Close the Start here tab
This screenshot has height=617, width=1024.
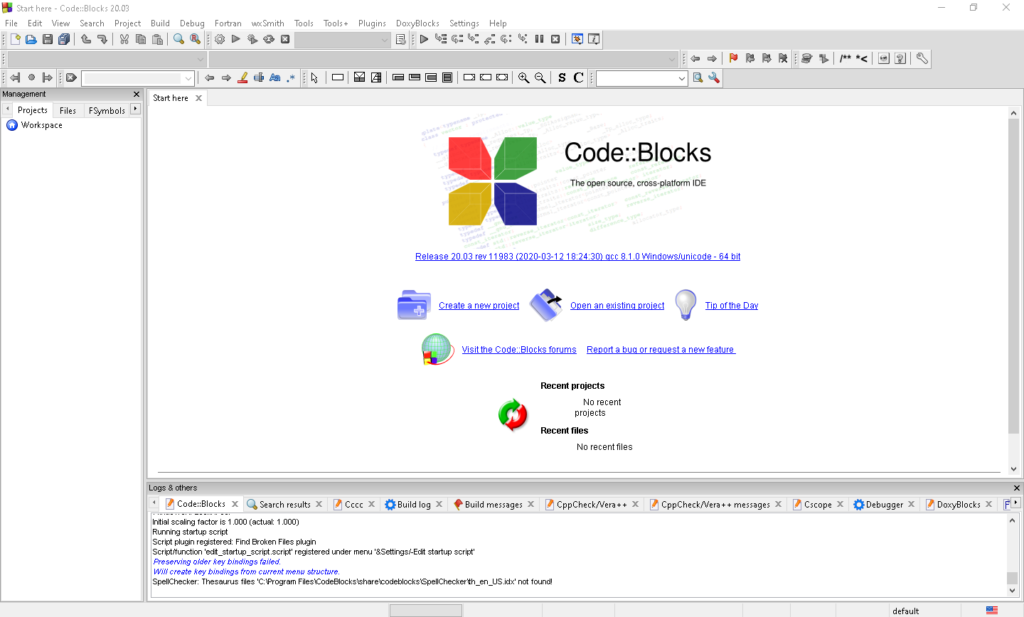coord(199,98)
